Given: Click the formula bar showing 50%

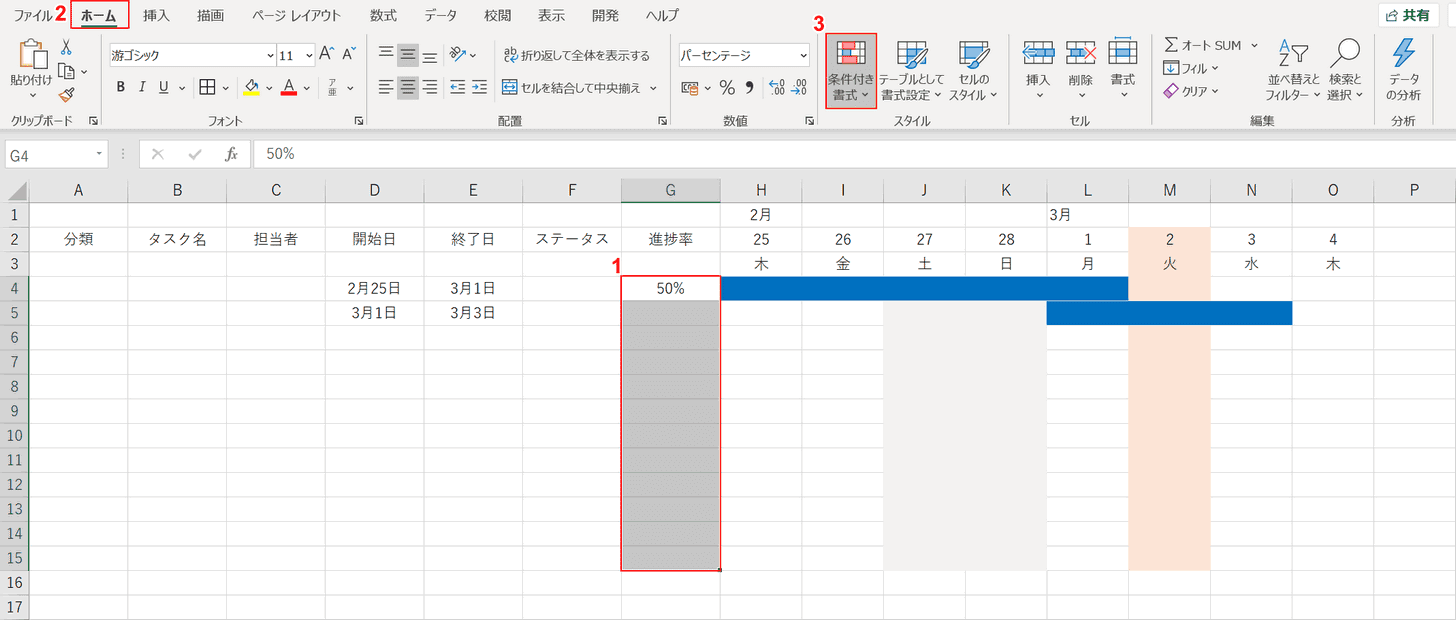Looking at the screenshot, I should (853, 154).
